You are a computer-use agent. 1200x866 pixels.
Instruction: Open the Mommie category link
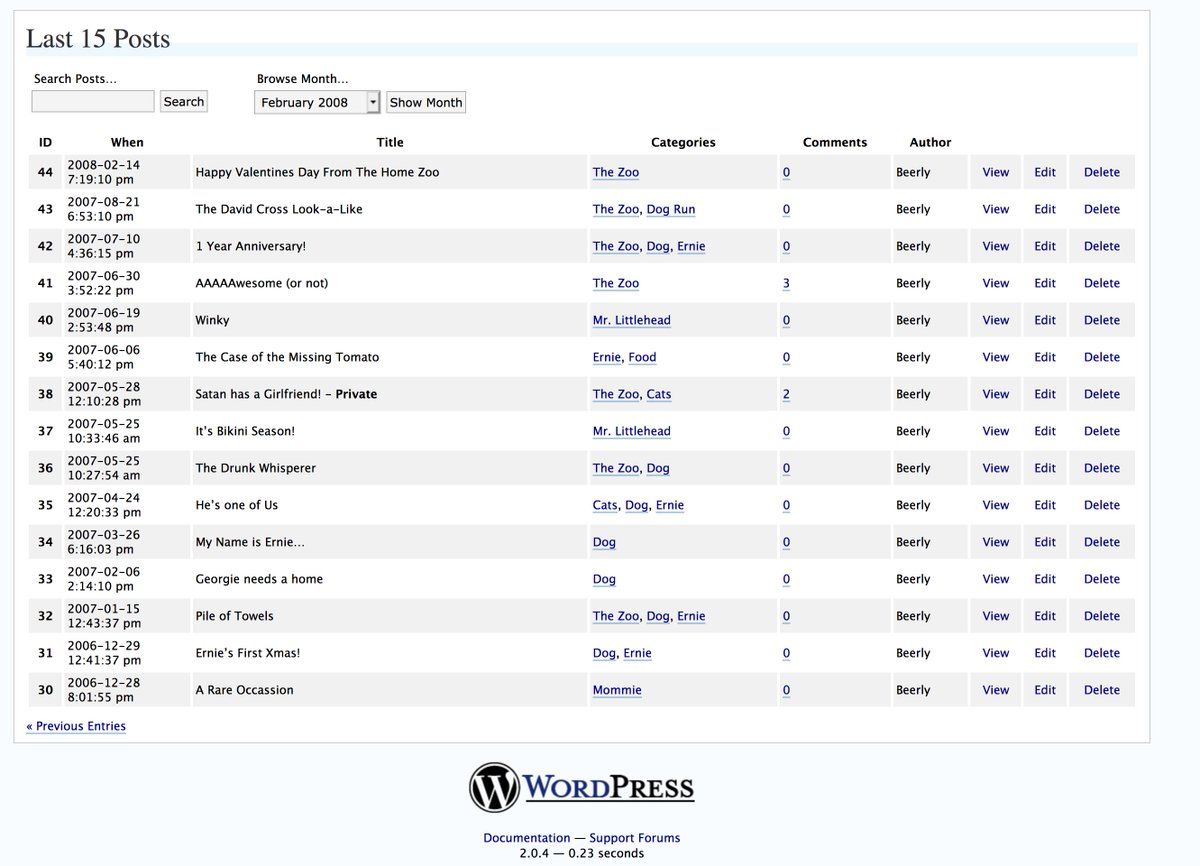(x=617, y=690)
